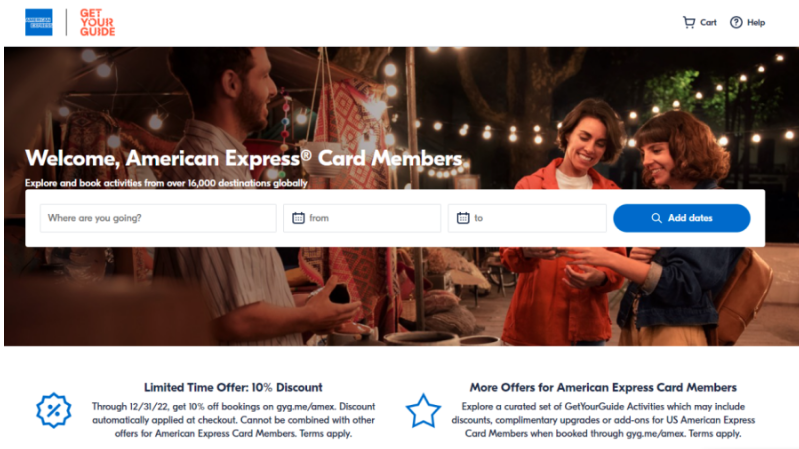
Task: Click the calendar icon in the from field
Action: [298, 218]
